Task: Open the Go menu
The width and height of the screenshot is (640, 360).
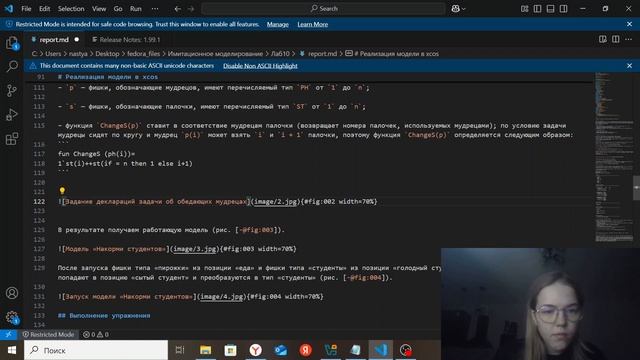Action: [x=118, y=9]
